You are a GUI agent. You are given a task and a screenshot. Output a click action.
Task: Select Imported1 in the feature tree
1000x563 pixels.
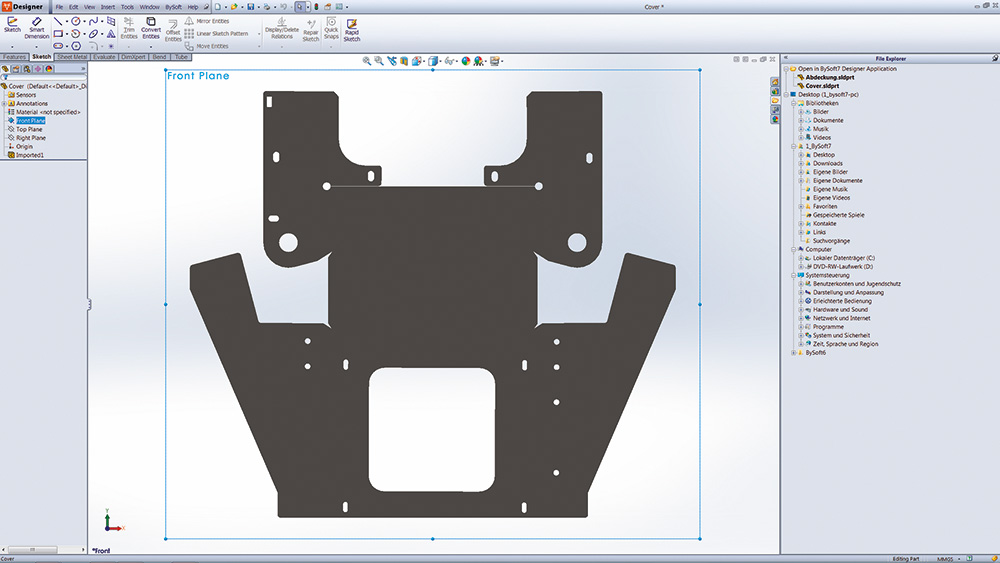[x=26, y=155]
